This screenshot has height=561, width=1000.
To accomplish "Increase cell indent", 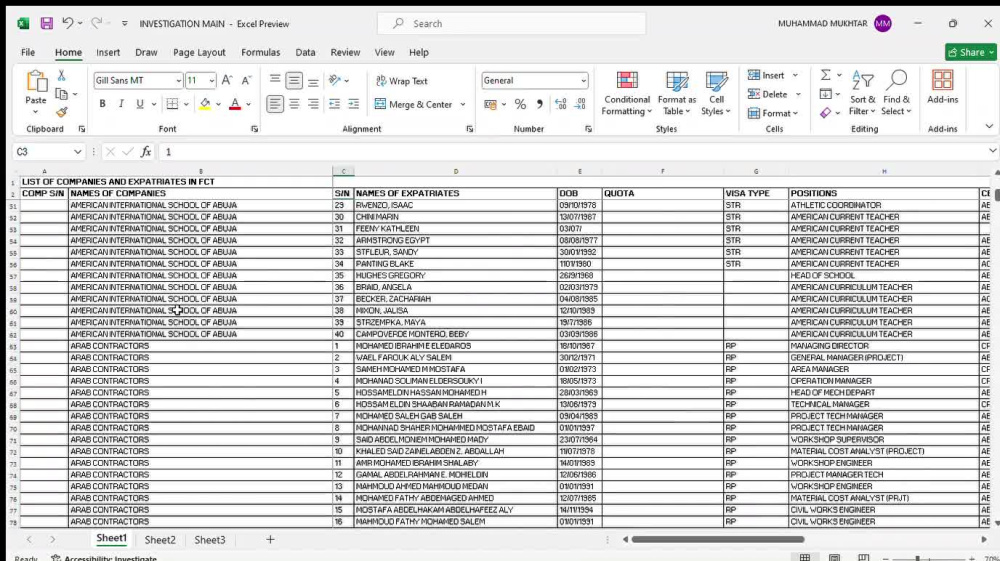I will (353, 104).
